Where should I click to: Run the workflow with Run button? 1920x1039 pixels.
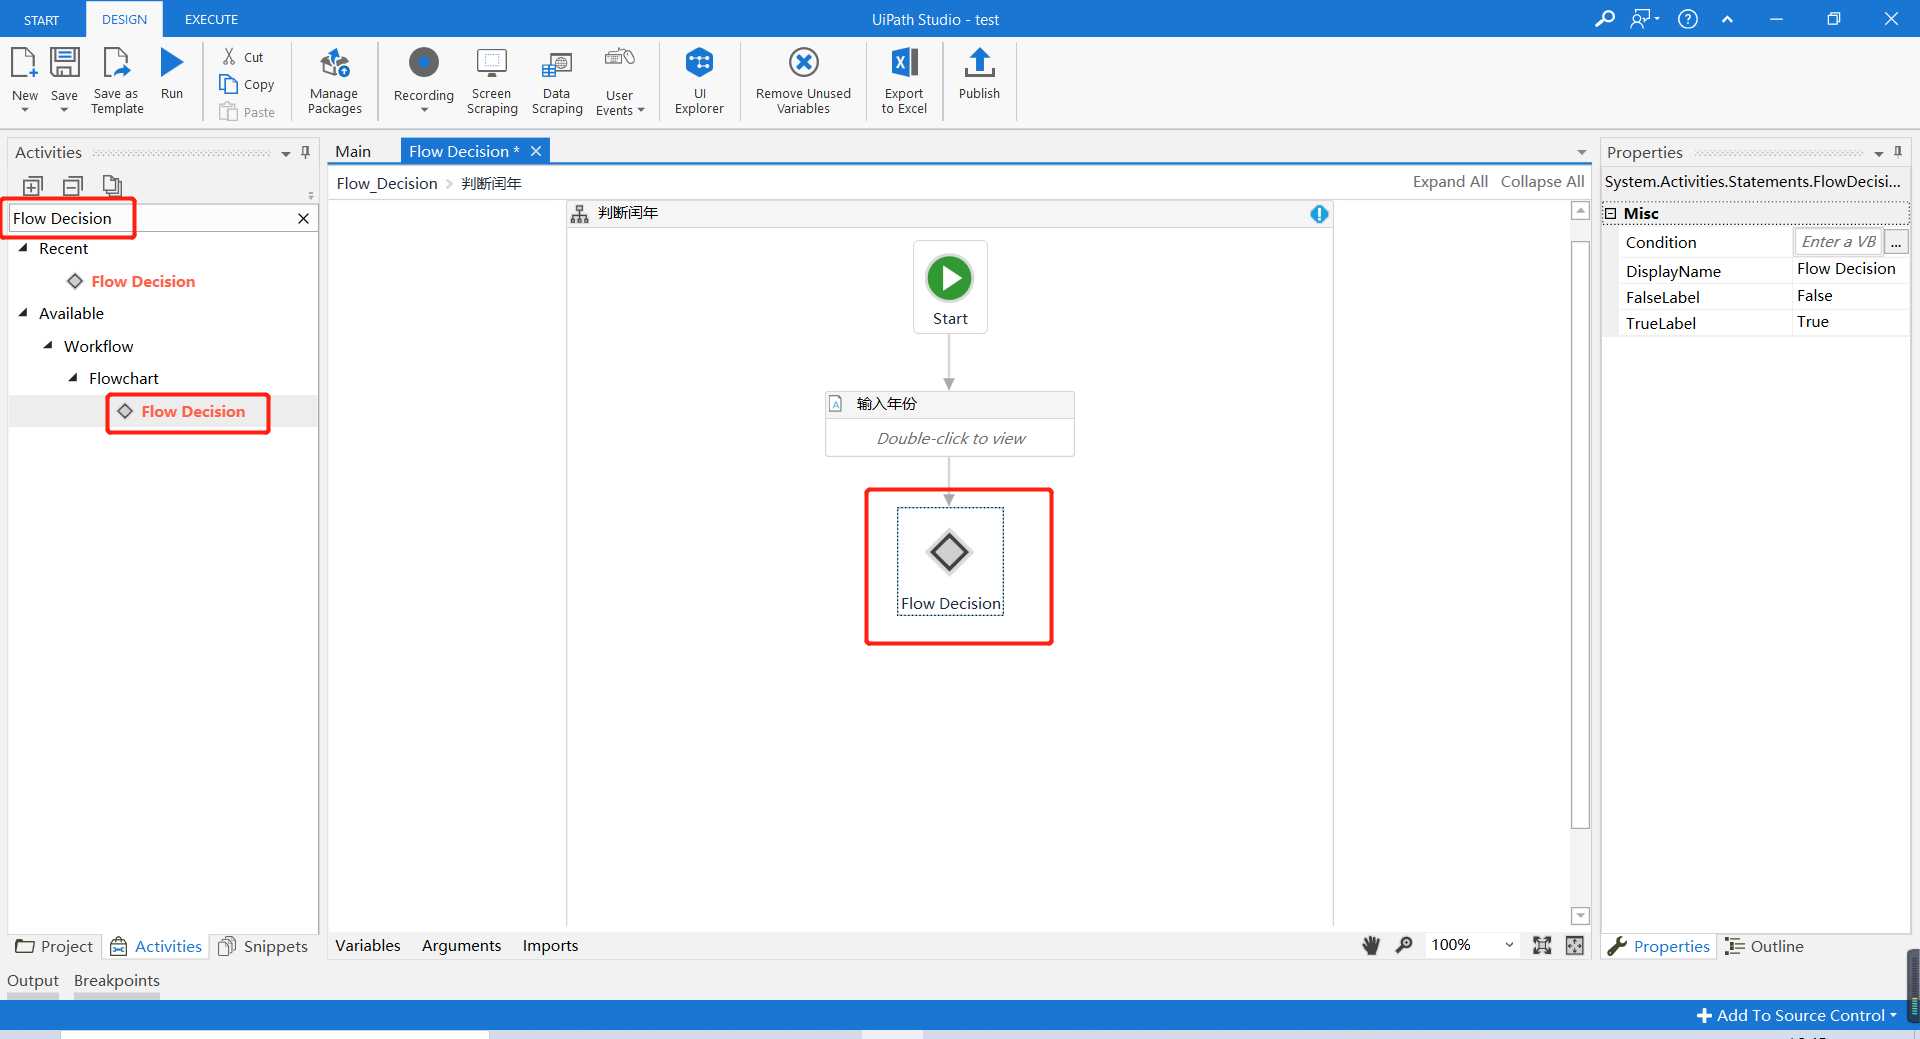pos(172,63)
